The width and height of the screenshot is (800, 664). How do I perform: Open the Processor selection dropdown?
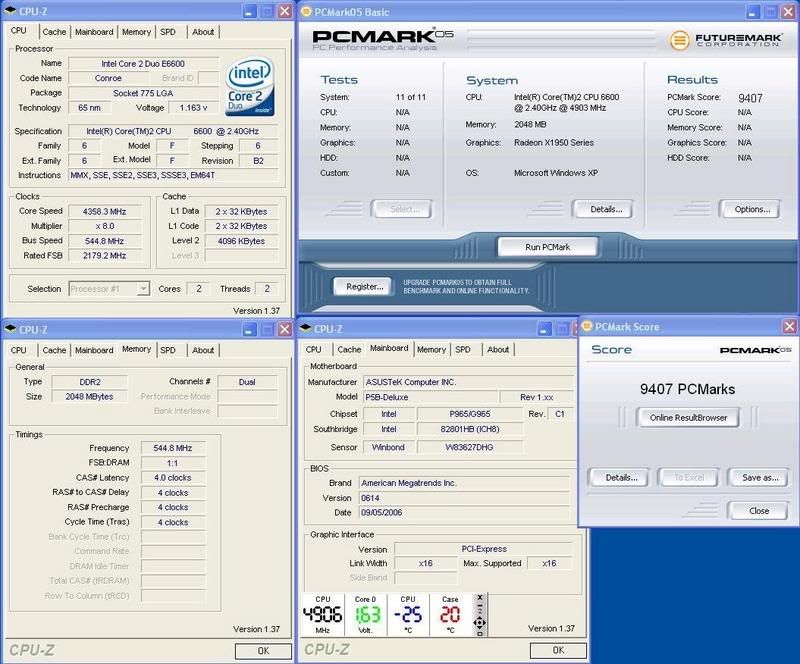143,289
